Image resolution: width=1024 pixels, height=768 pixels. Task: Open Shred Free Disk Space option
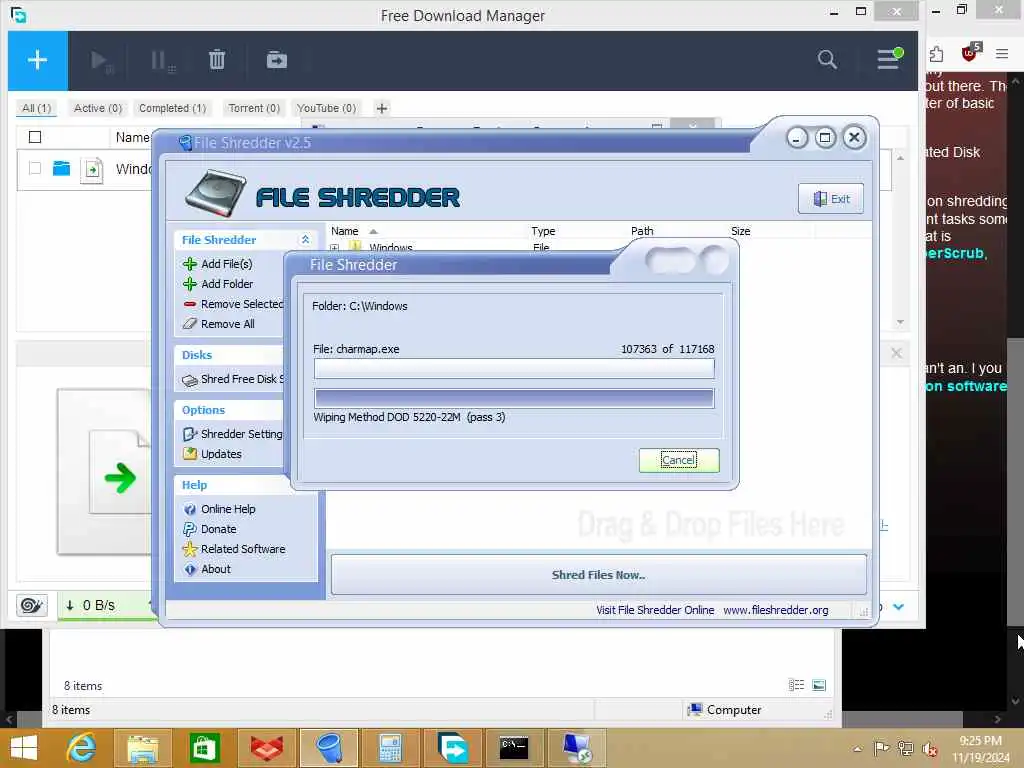tap(234, 379)
